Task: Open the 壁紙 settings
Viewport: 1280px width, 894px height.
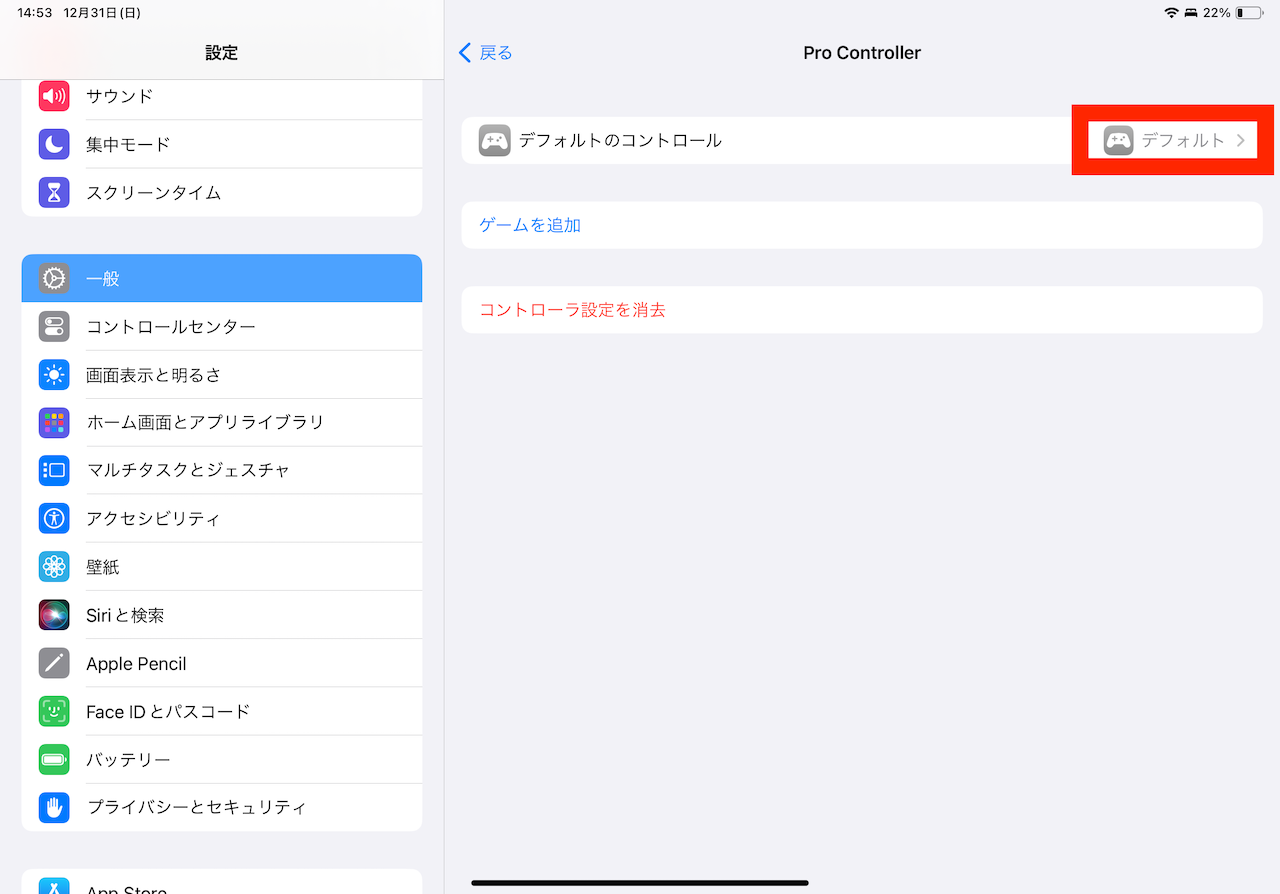Action: click(222, 567)
